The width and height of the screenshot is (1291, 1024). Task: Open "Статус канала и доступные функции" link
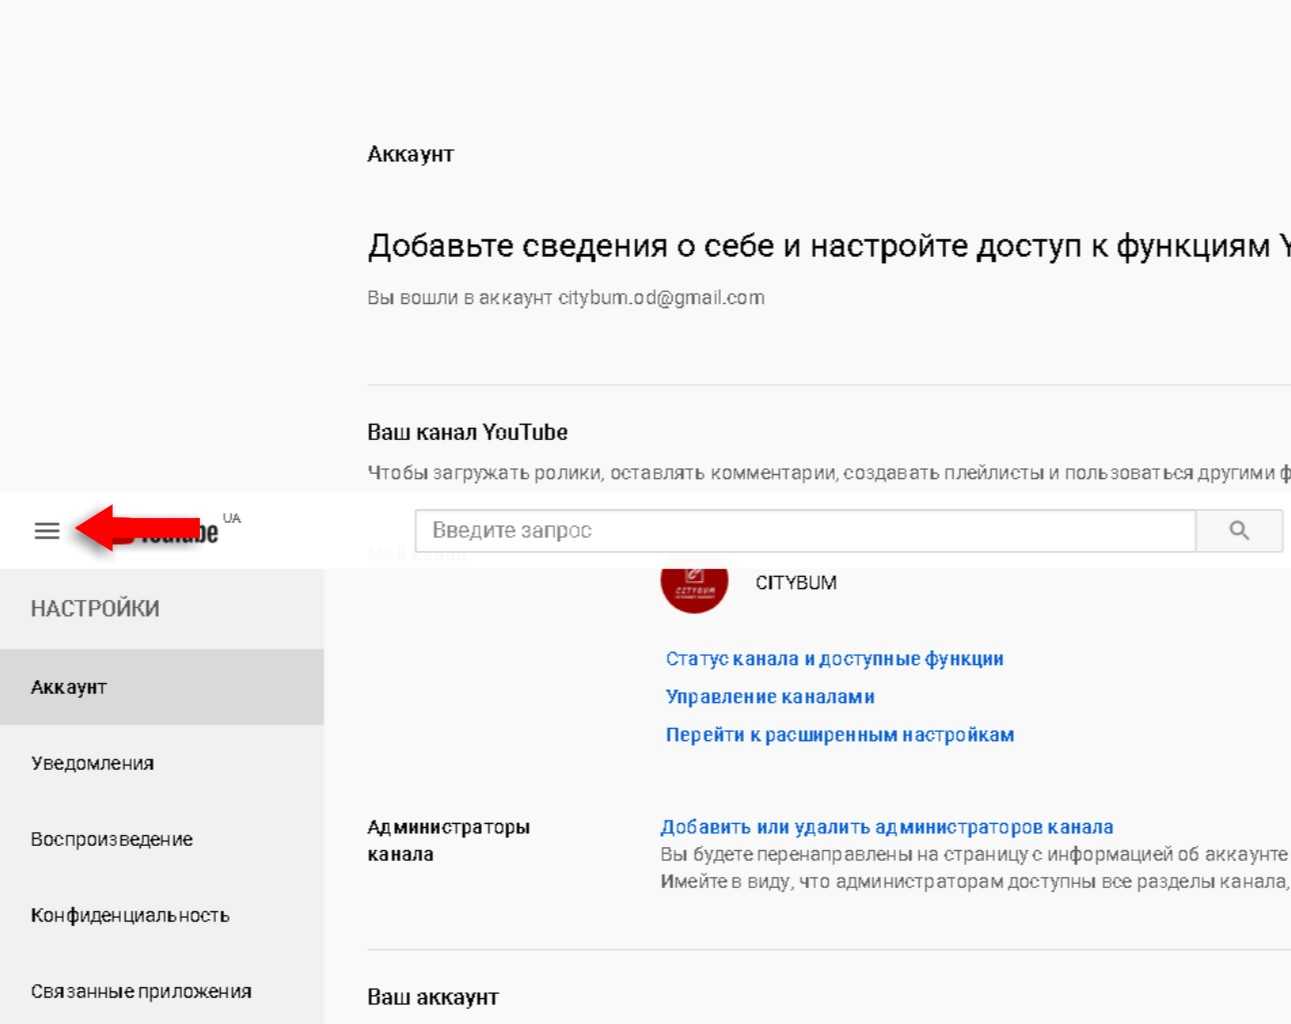834,659
